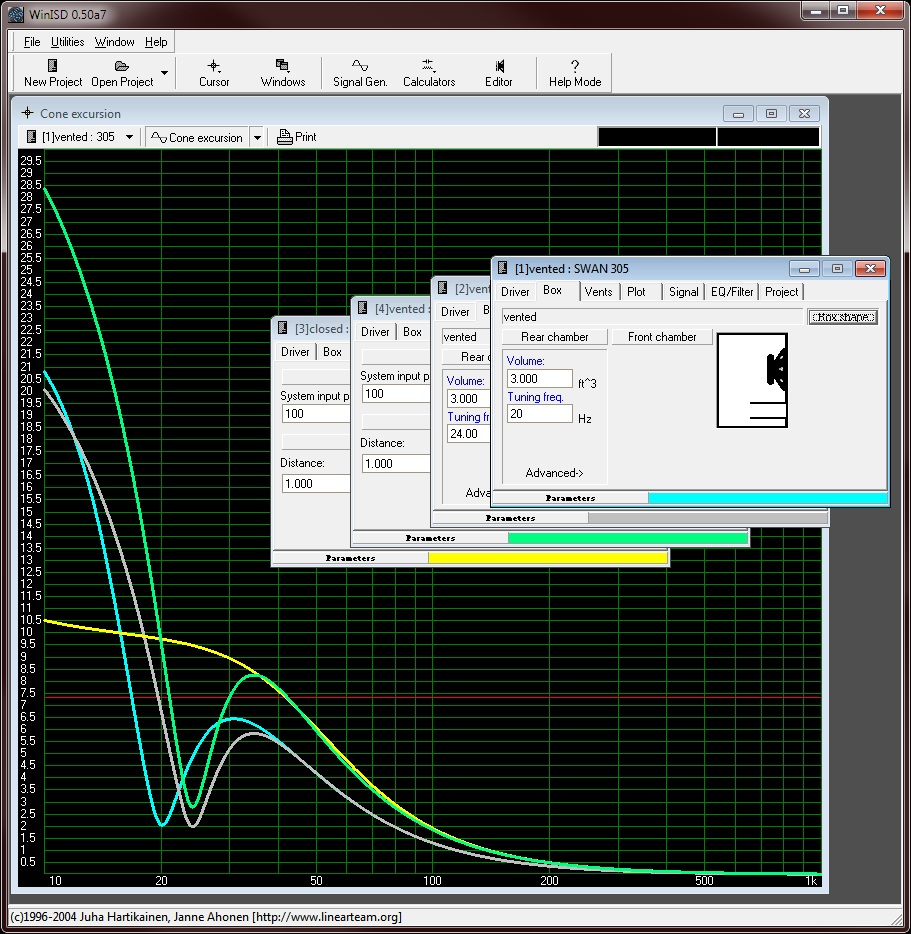The width and height of the screenshot is (911, 934).
Task: Click Distance field 1.000 in [4]vented window
Action: tap(396, 463)
